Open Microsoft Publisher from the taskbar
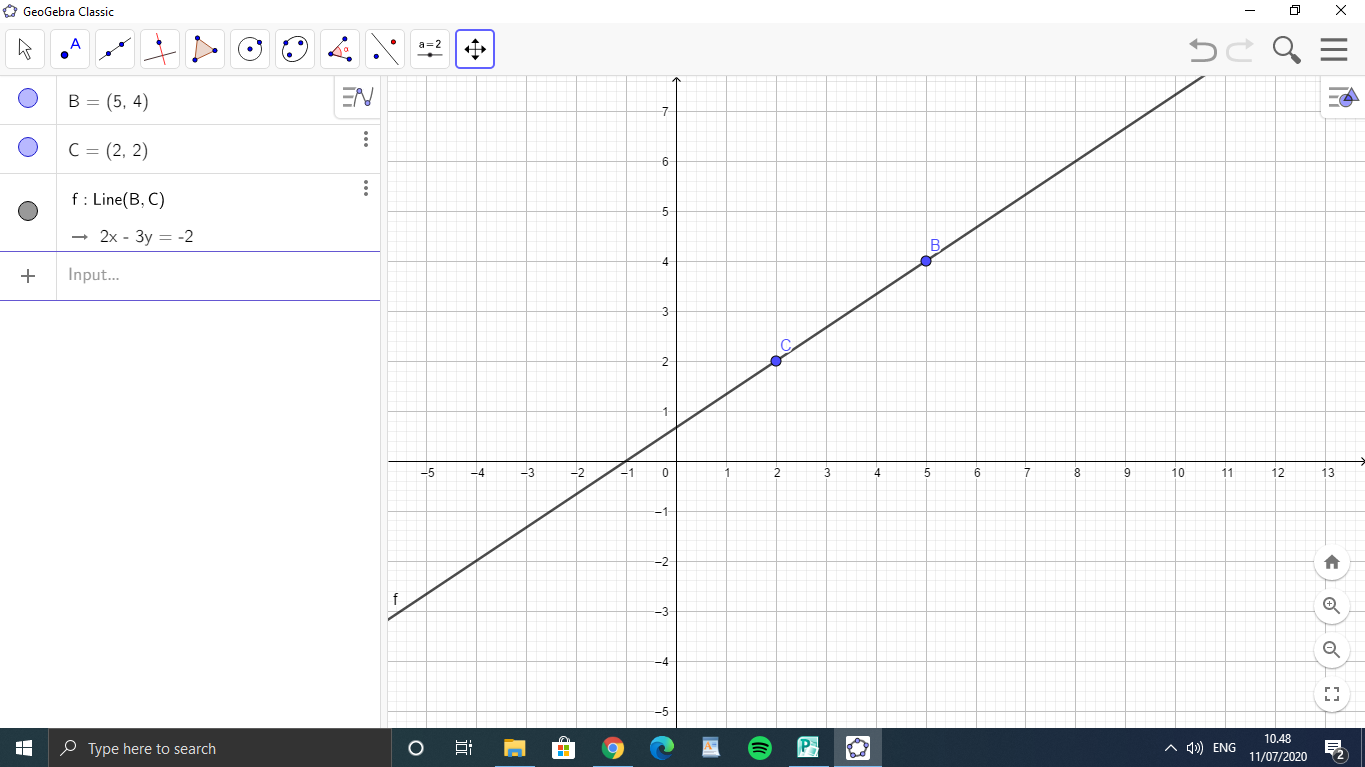Screen dimensions: 1365x767 [808, 748]
